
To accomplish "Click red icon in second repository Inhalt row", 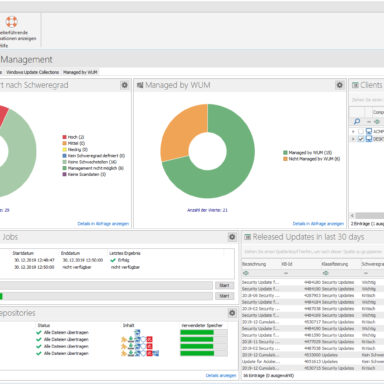I will coord(150,339).
